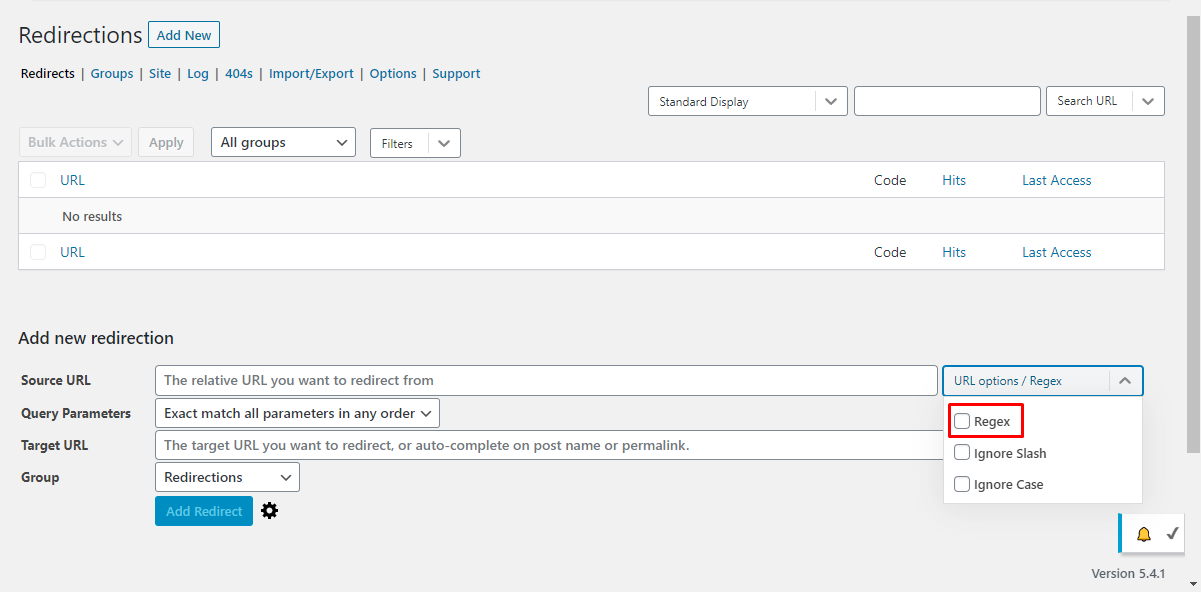Expand the All groups dropdown
Screen dimensions: 1201x592
pos(283,143)
